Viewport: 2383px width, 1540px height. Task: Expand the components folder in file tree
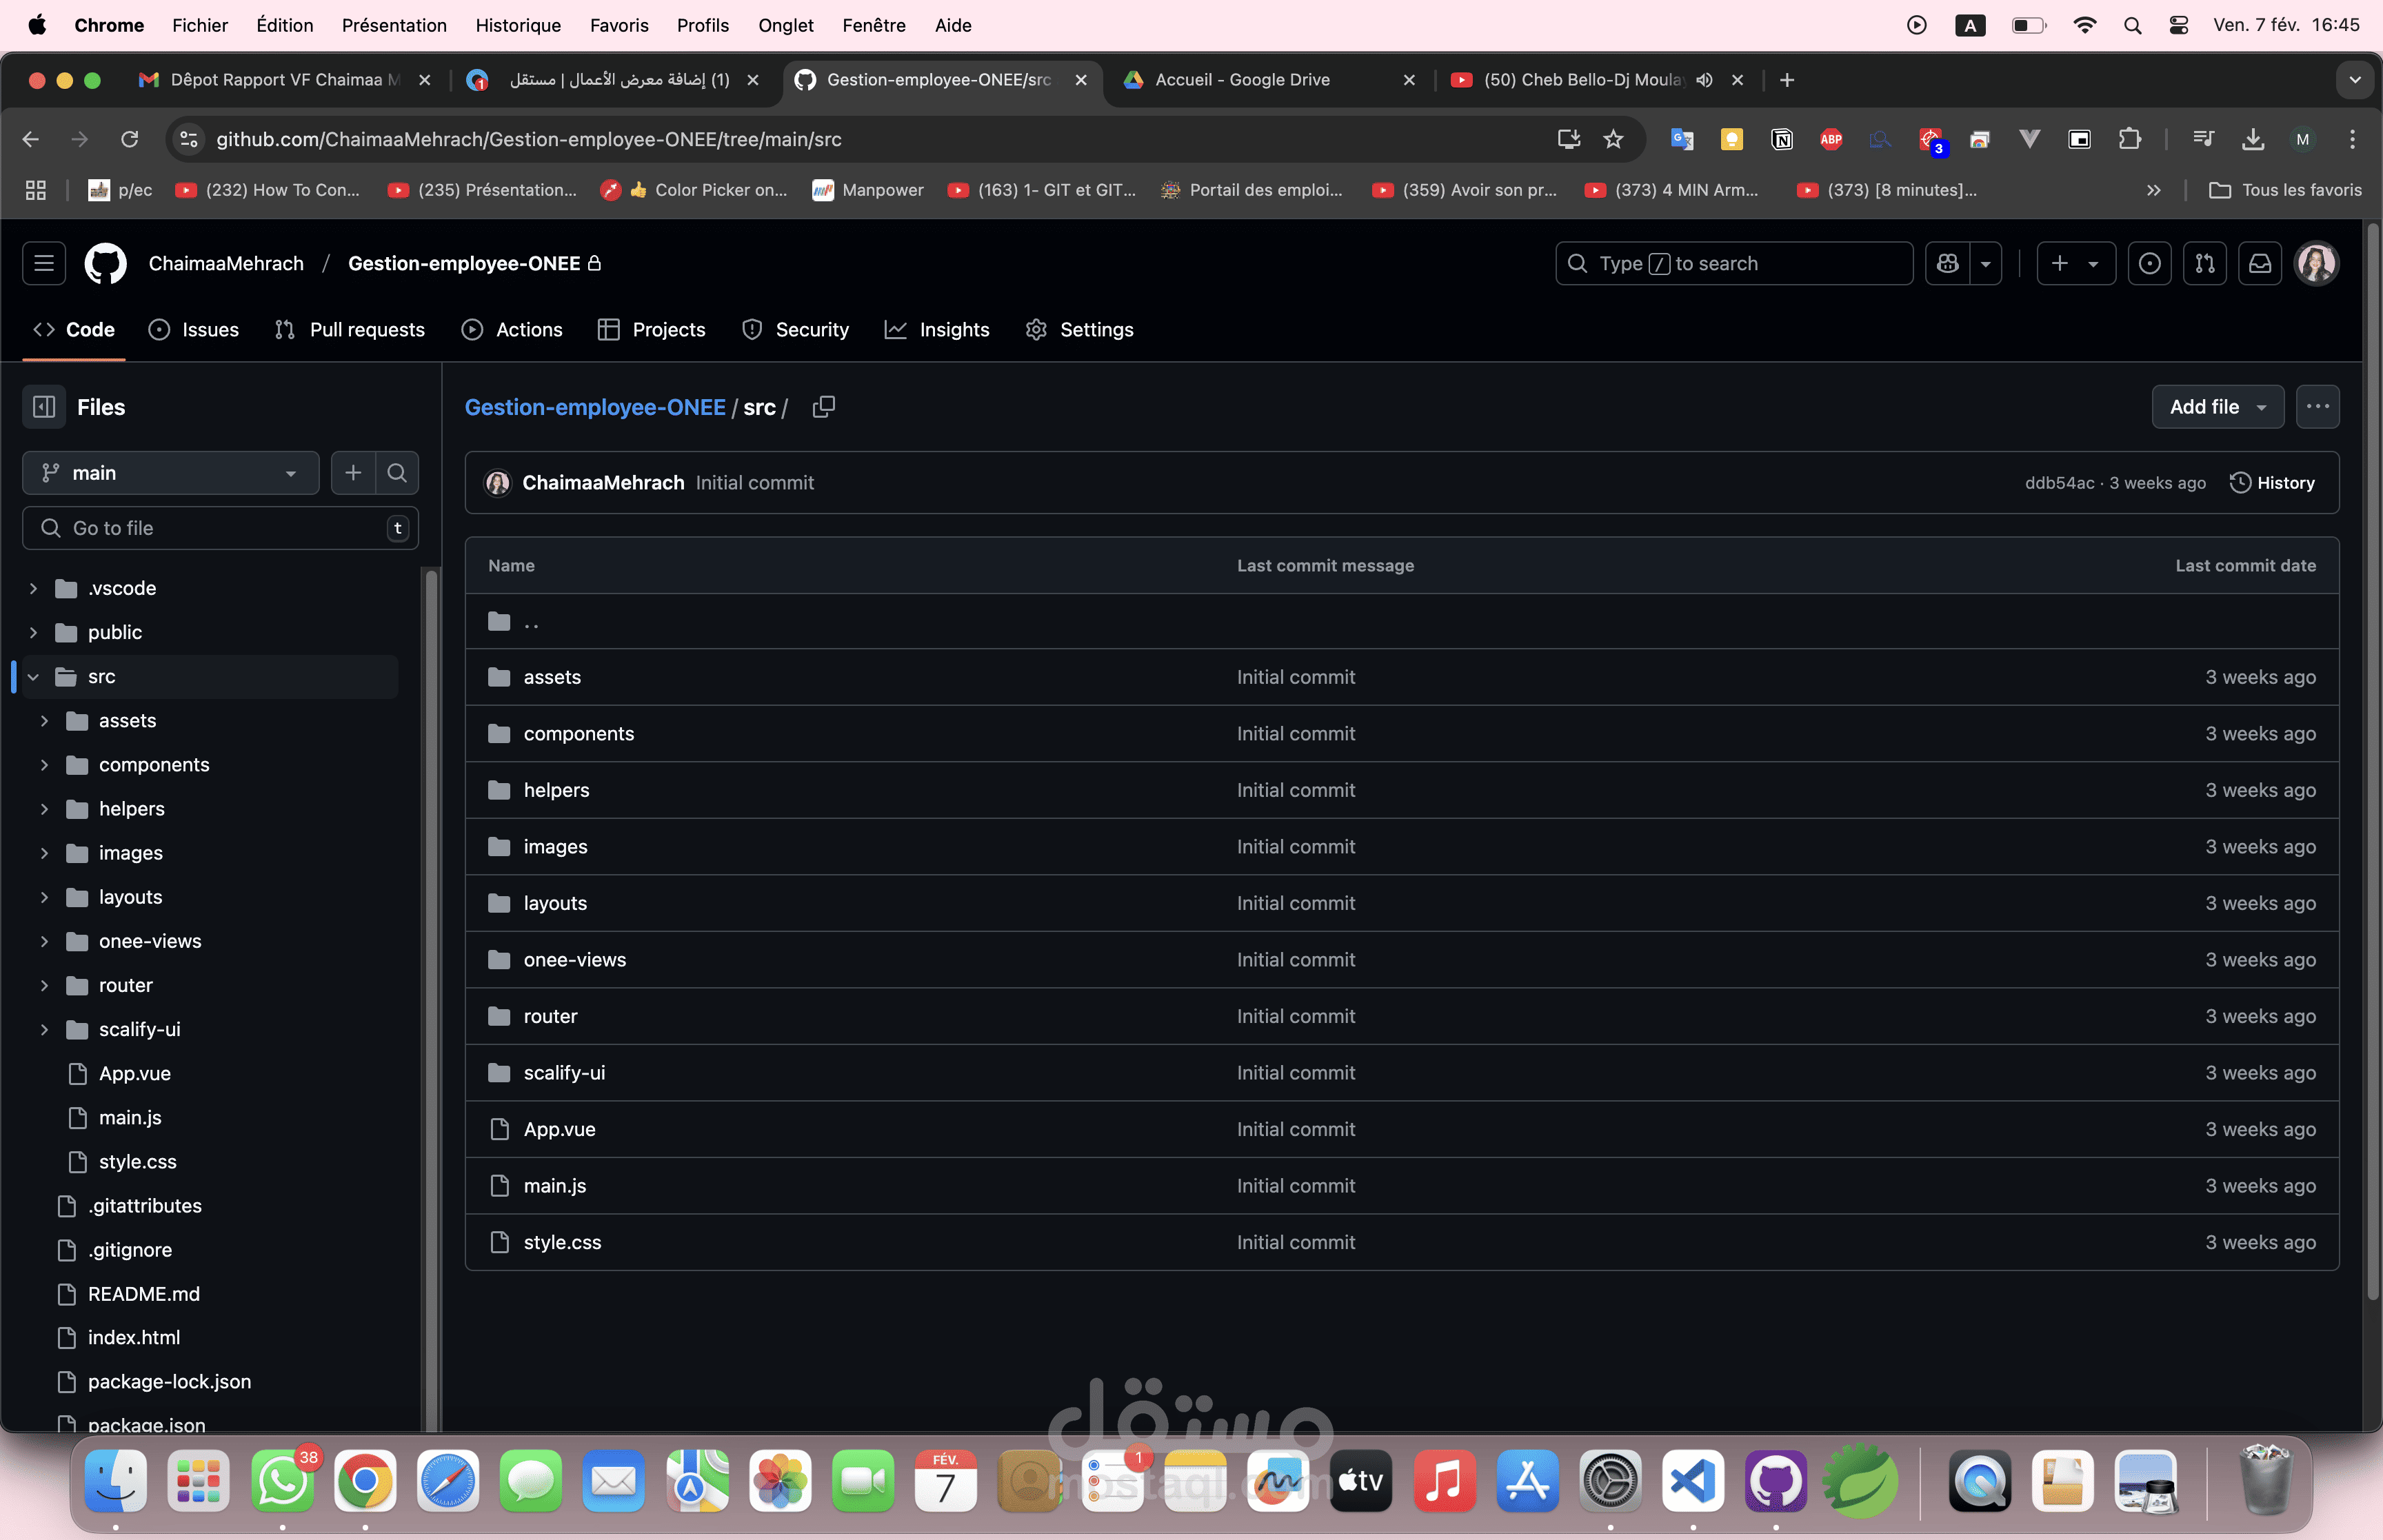click(x=44, y=765)
